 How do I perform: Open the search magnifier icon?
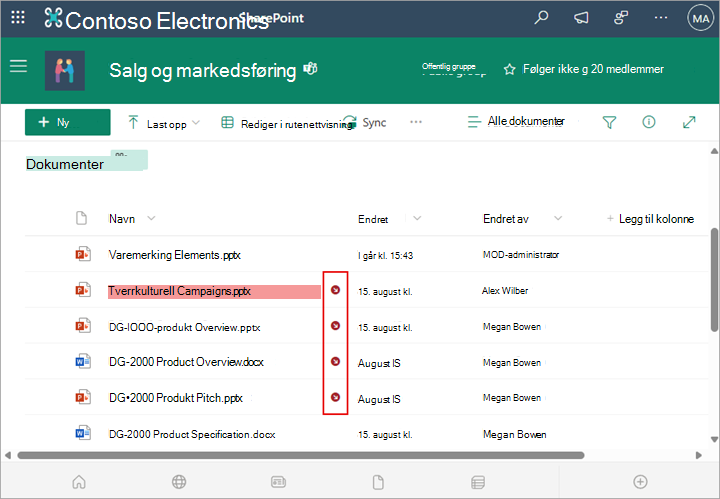tap(541, 18)
